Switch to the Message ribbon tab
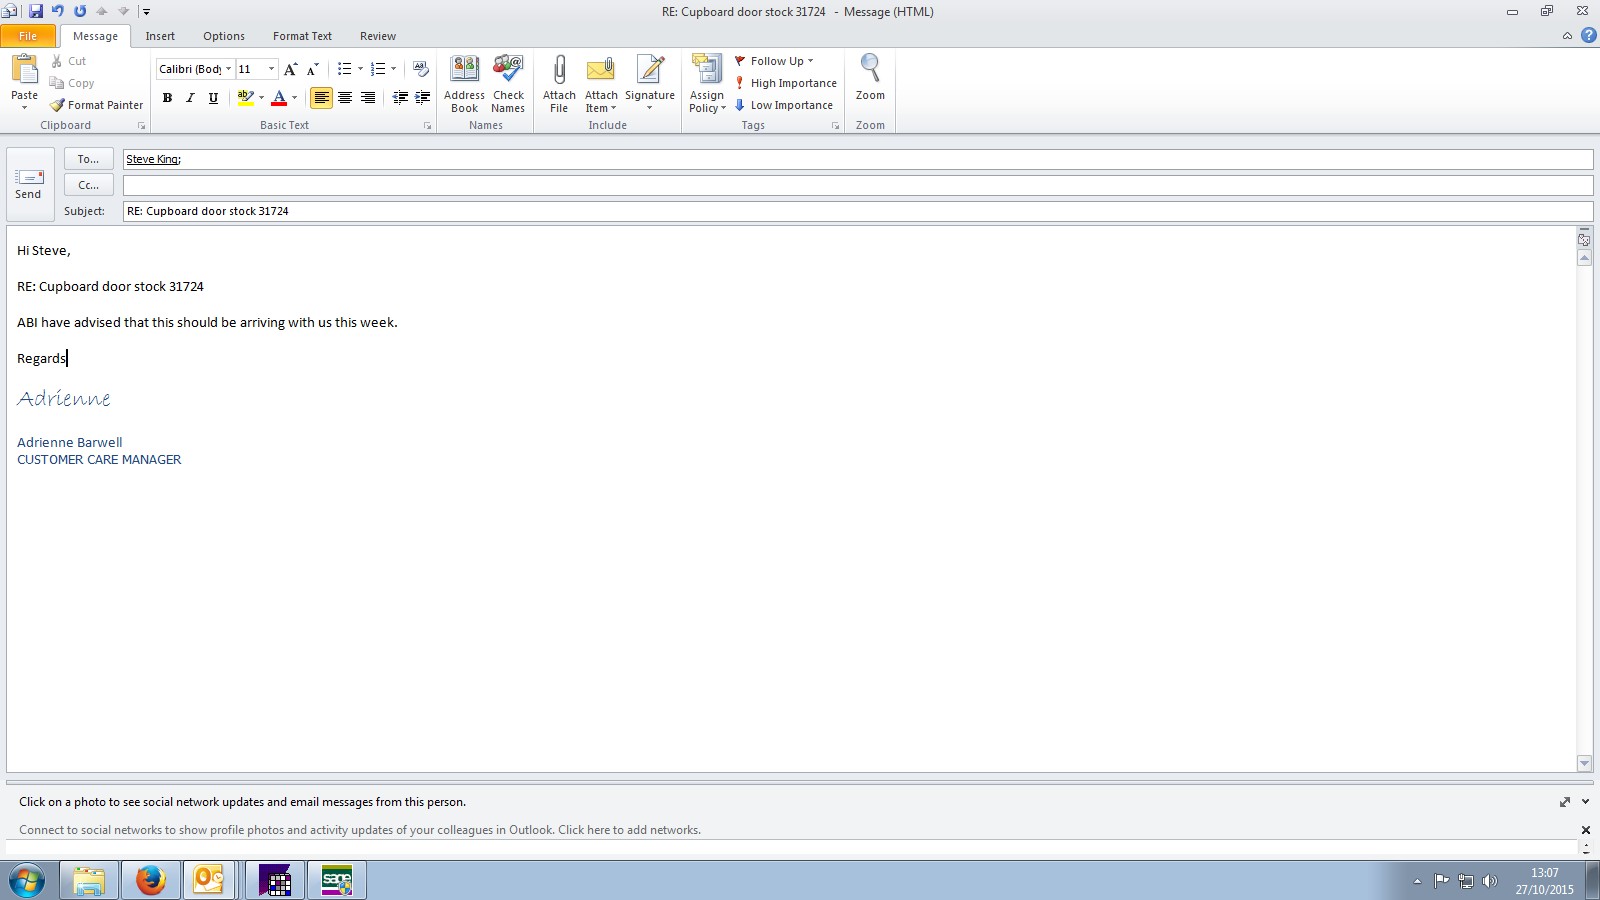 click(x=95, y=36)
